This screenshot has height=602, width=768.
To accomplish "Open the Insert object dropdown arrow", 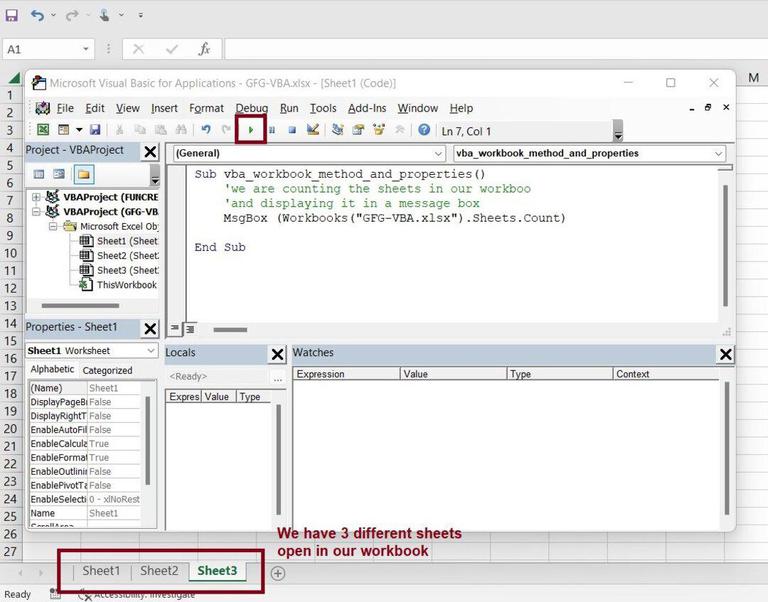I will point(79,130).
